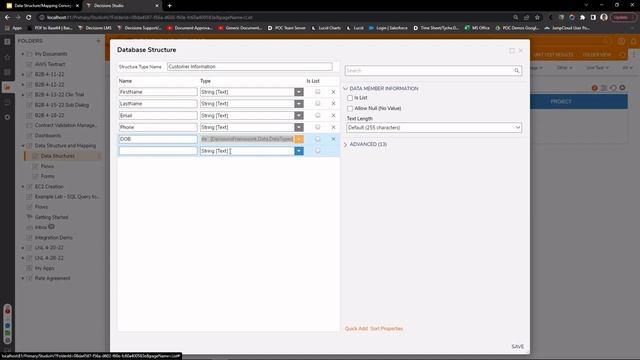This screenshot has width=640, height=360.
Task: Click the orange circular icon above the PROJECT bar
Action: click(x=595, y=88)
